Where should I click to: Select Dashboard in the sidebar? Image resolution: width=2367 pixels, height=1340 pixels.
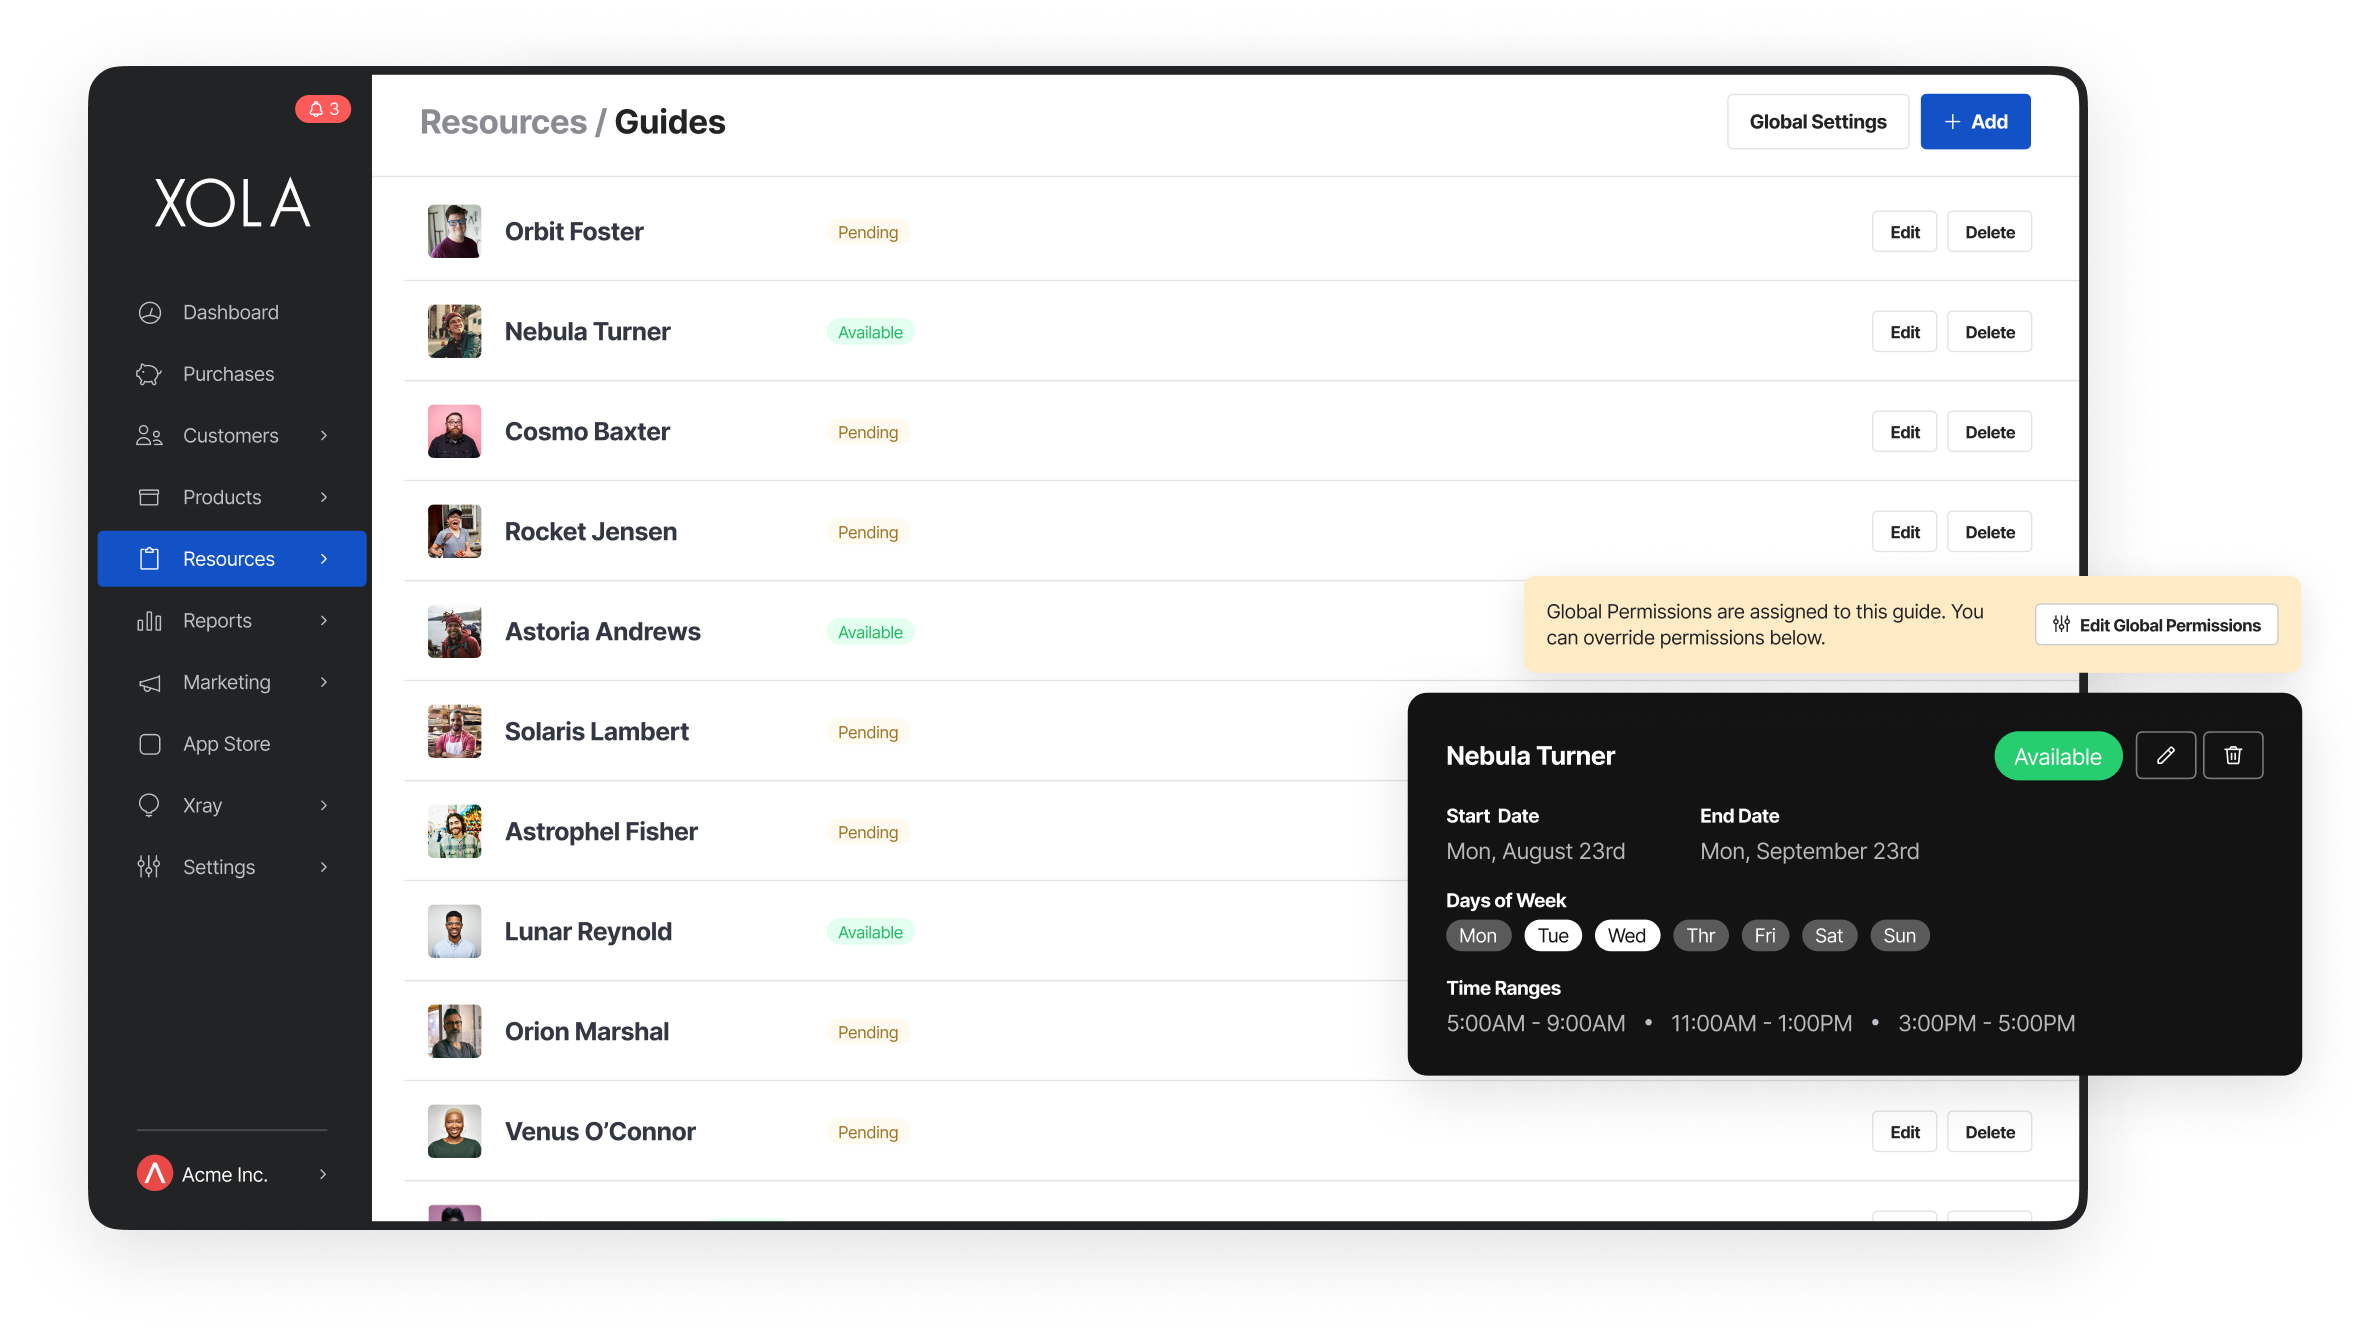click(149, 312)
